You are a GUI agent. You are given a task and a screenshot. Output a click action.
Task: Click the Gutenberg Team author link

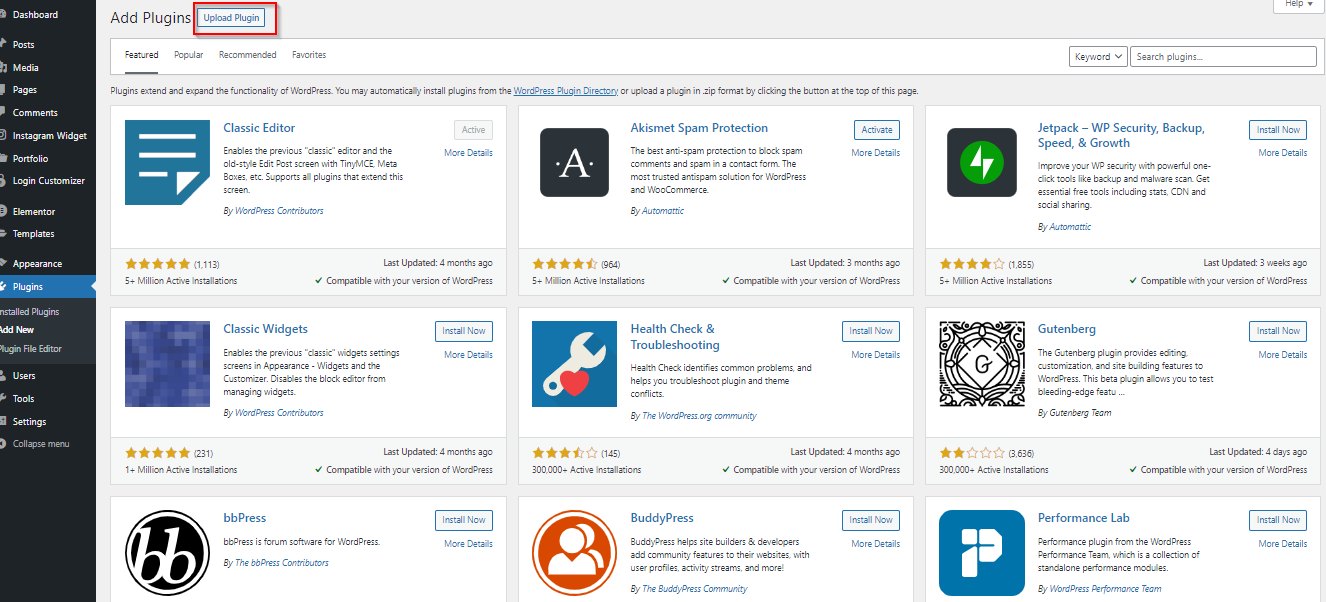pyautogui.click(x=1080, y=412)
